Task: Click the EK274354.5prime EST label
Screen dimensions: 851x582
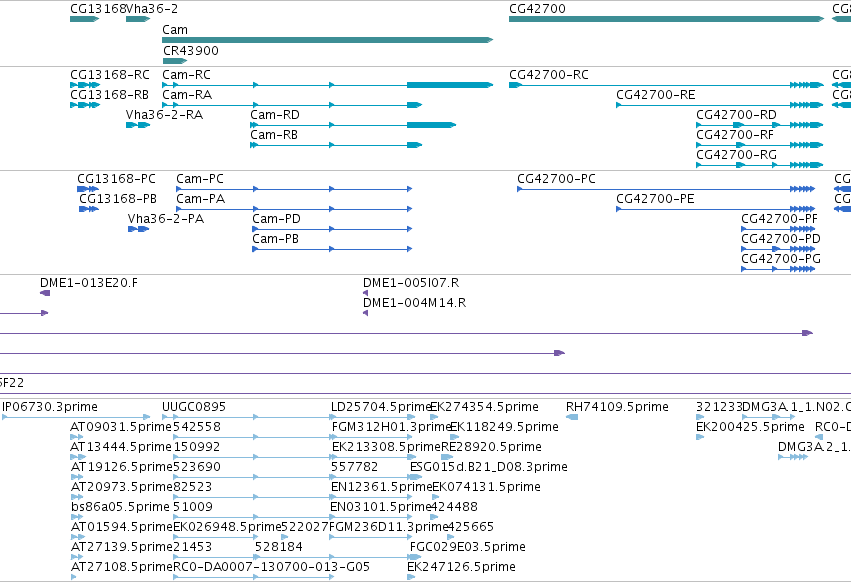Action: (x=484, y=407)
